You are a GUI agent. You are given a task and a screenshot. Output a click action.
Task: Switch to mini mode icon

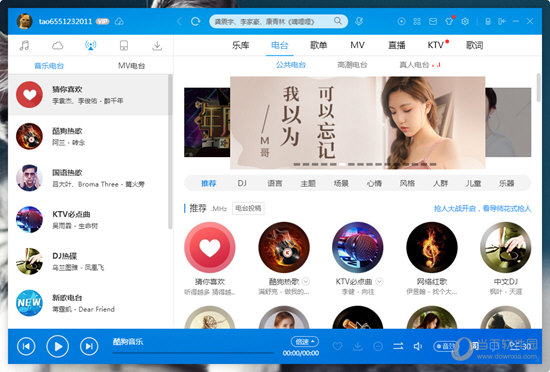pyautogui.click(x=502, y=21)
